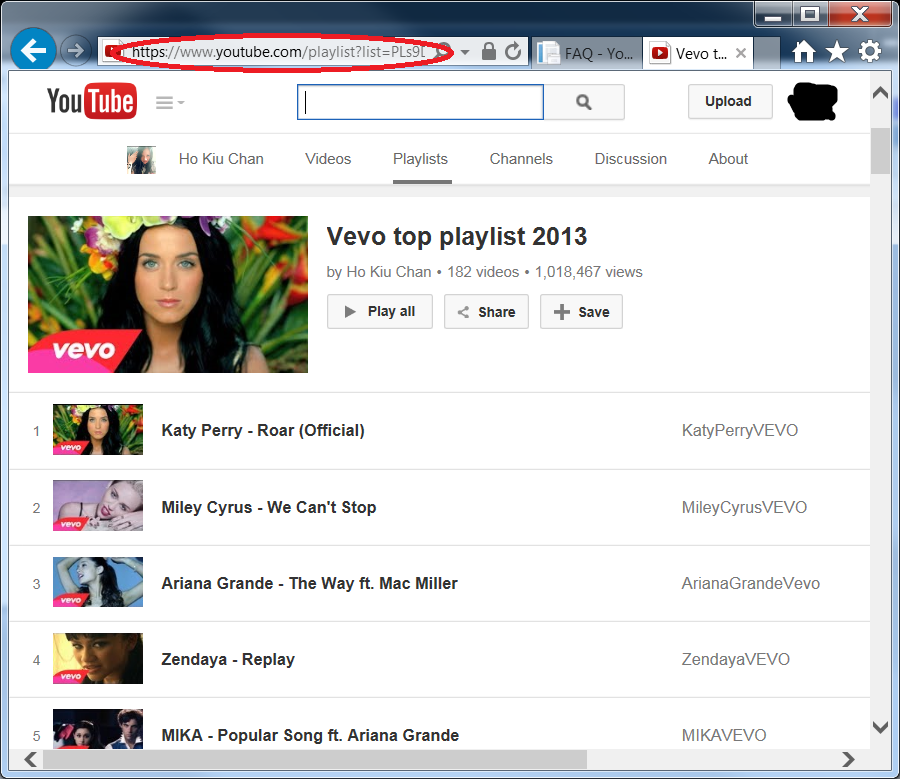Image resolution: width=900 pixels, height=779 pixels.
Task: Click the magnifying glass search button
Action: click(x=584, y=102)
